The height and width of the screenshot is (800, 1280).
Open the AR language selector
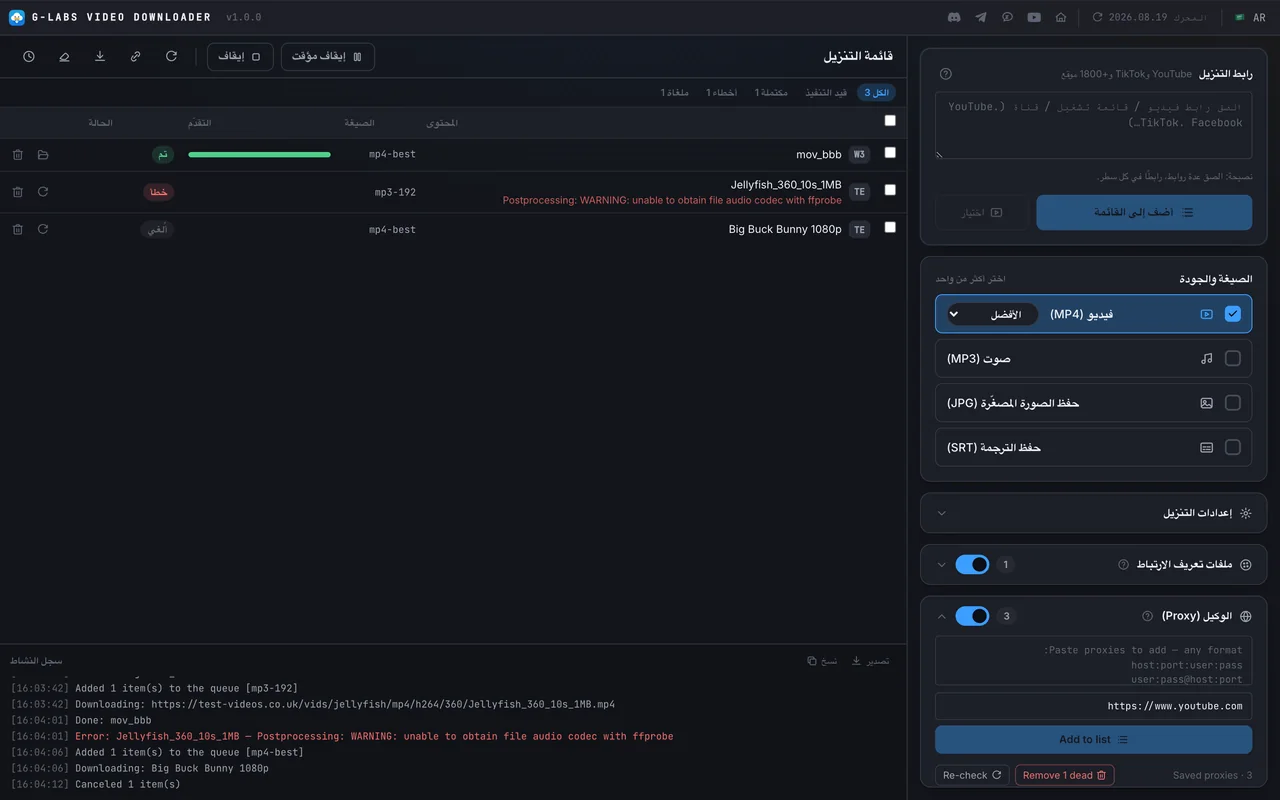click(x=1251, y=17)
